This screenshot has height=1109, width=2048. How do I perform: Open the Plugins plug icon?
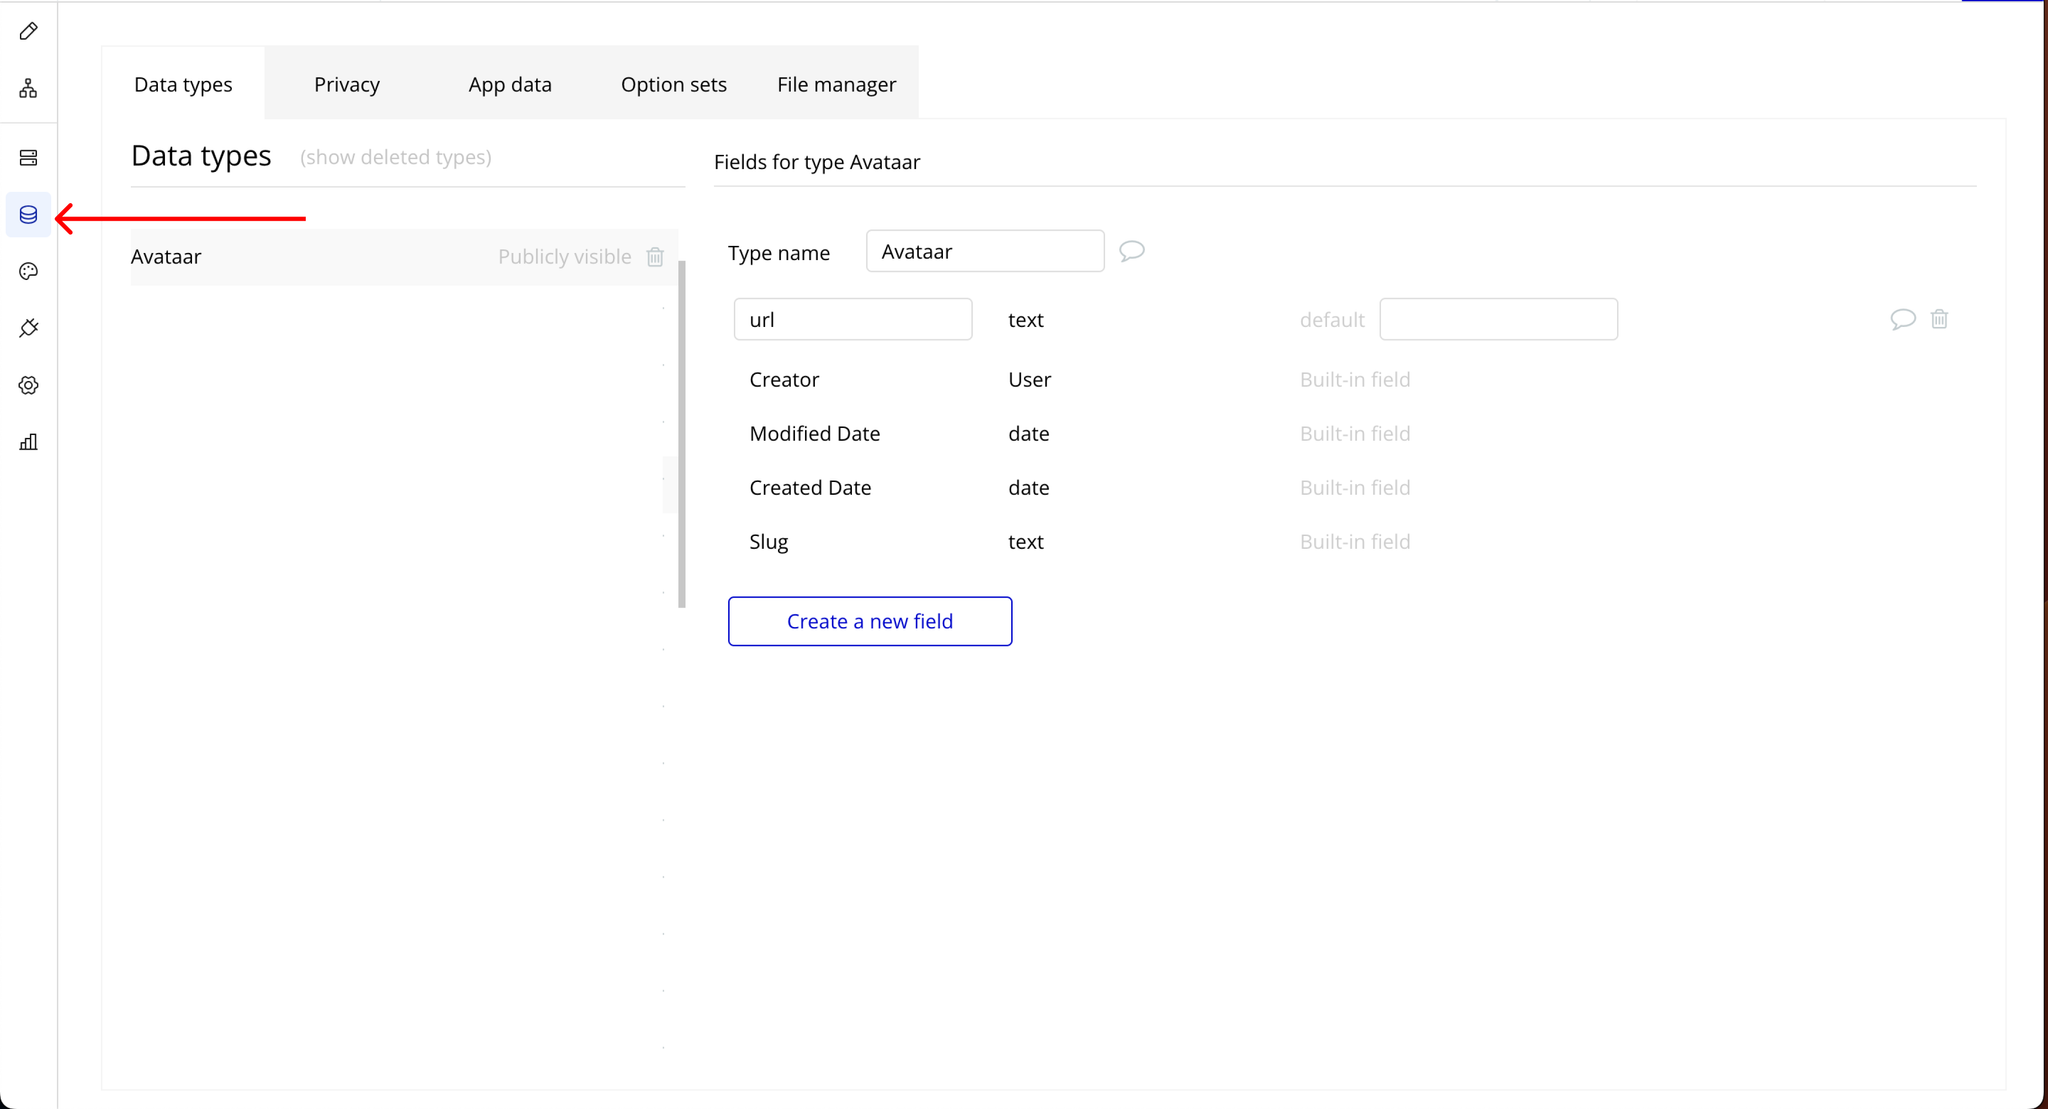click(28, 328)
